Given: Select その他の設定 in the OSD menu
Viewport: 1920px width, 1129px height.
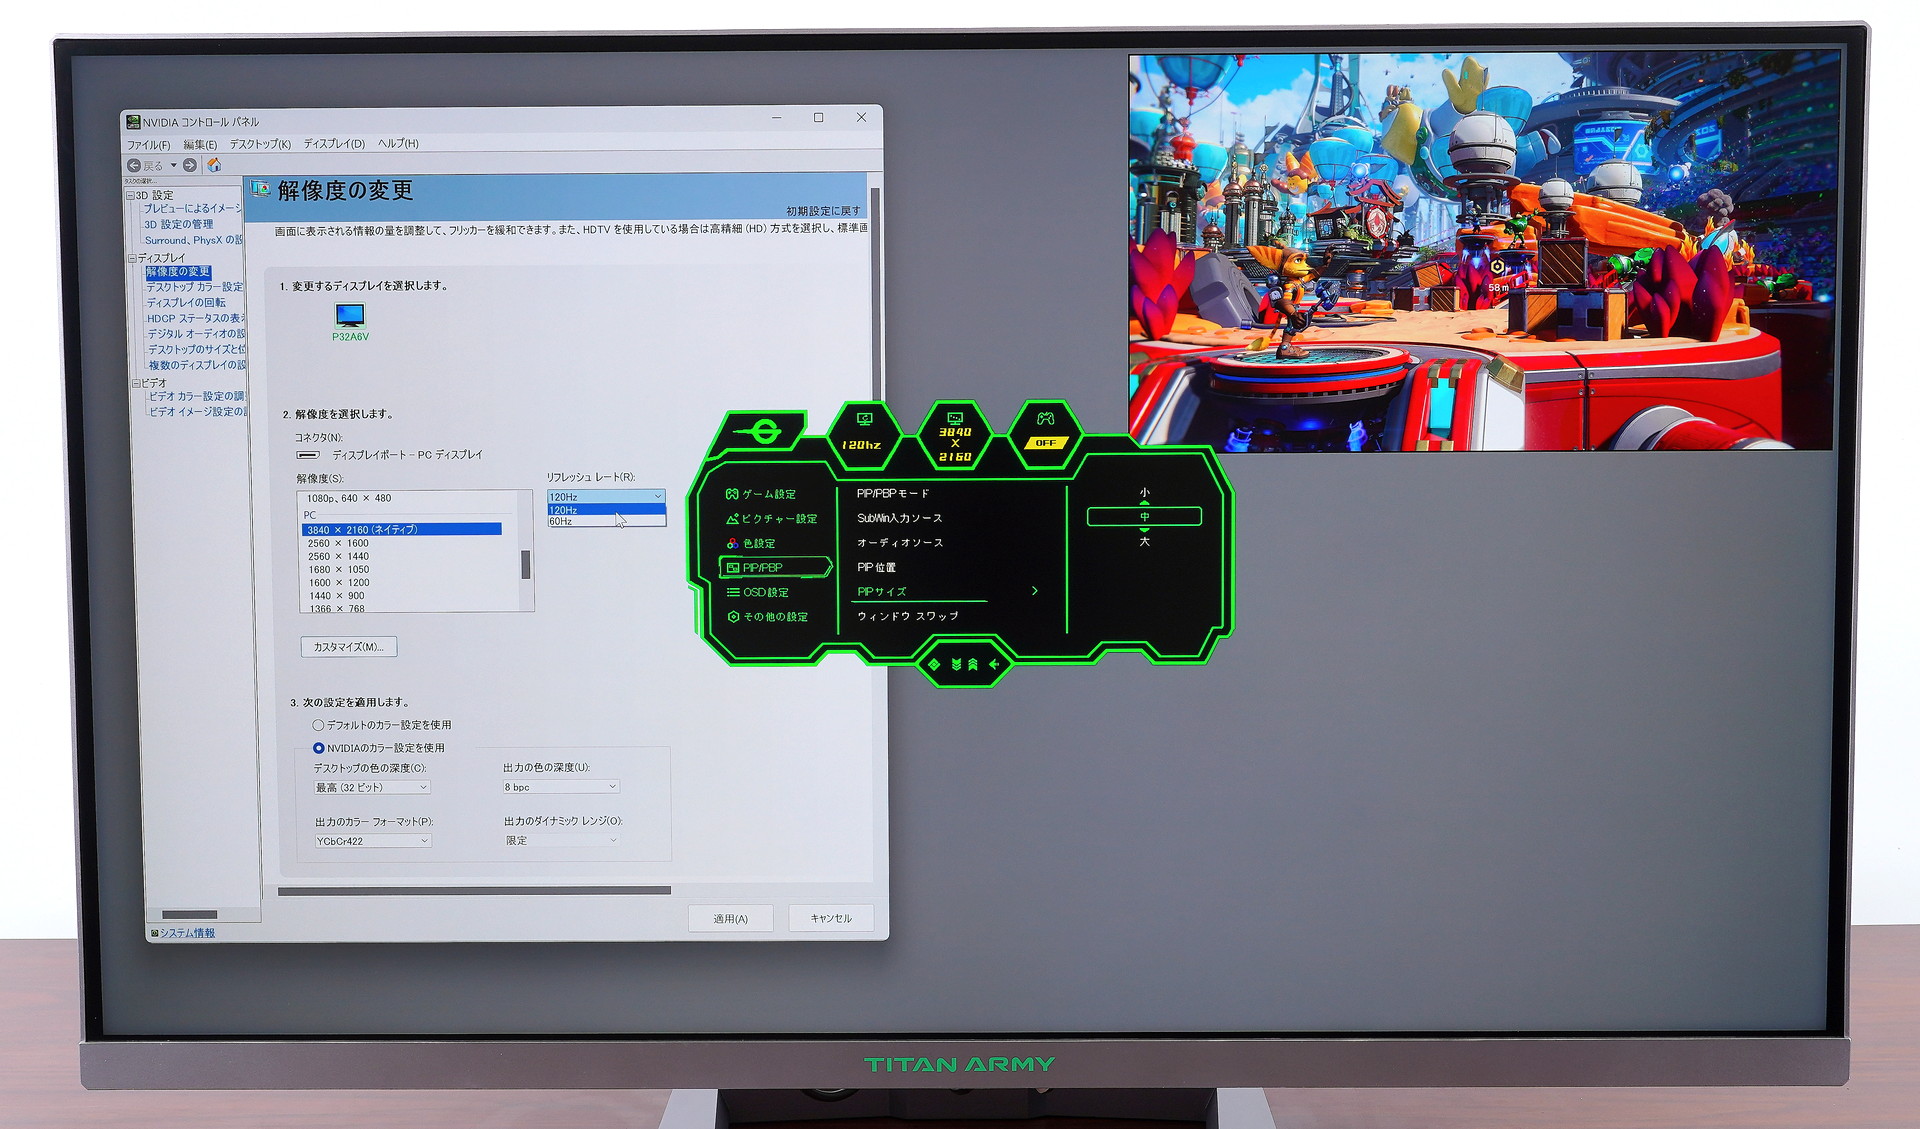Looking at the screenshot, I should [768, 616].
